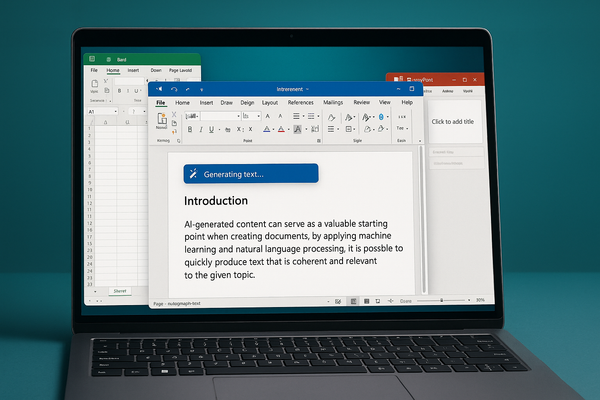Click the Underline icon

point(213,129)
